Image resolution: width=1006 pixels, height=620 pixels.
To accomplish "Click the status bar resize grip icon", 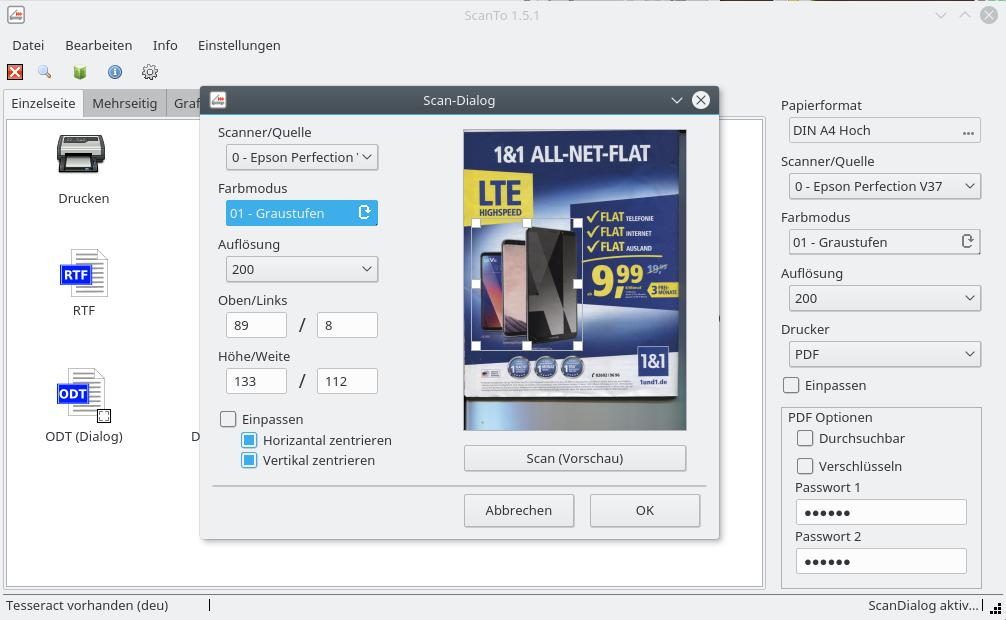I will [x=996, y=608].
